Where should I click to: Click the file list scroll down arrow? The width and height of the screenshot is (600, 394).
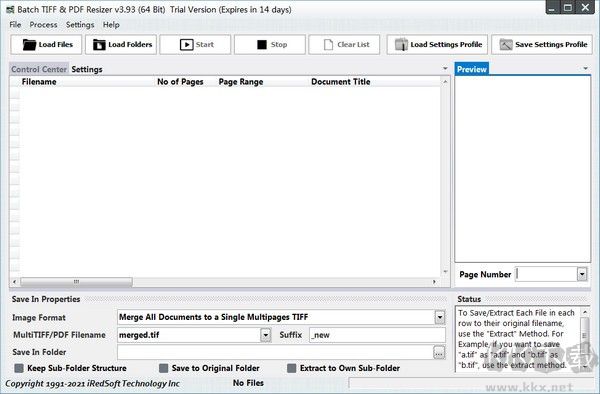(x=445, y=272)
